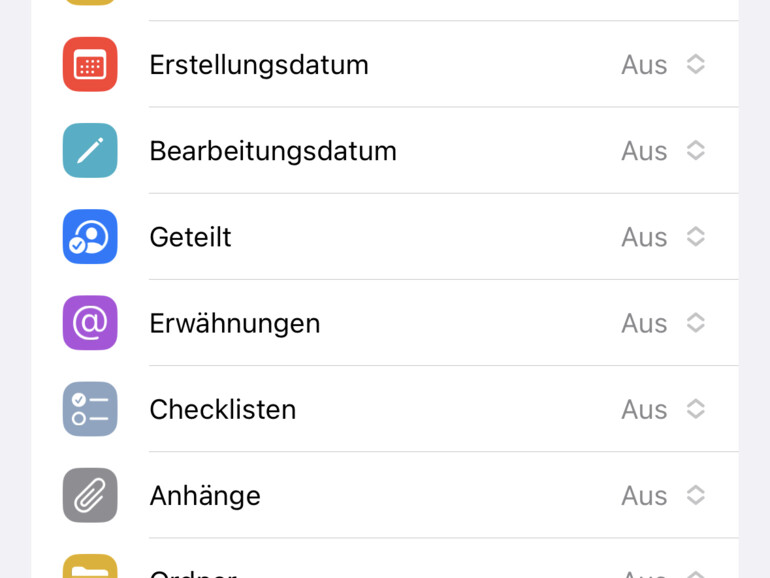The width and height of the screenshot is (770, 578).
Task: Expand the Anhänge chevron picker
Action: click(x=696, y=495)
